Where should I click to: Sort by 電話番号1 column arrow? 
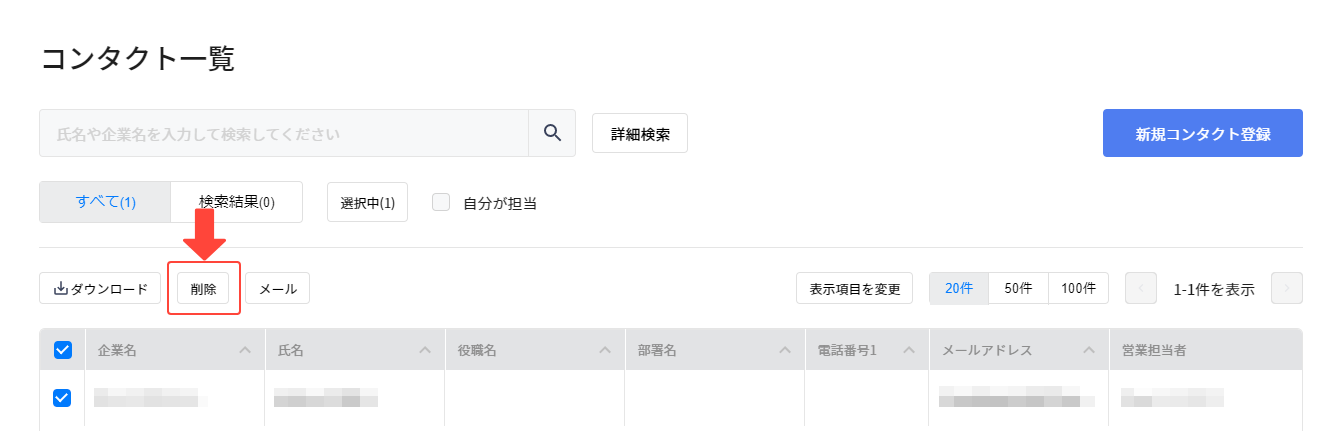pyautogui.click(x=909, y=350)
